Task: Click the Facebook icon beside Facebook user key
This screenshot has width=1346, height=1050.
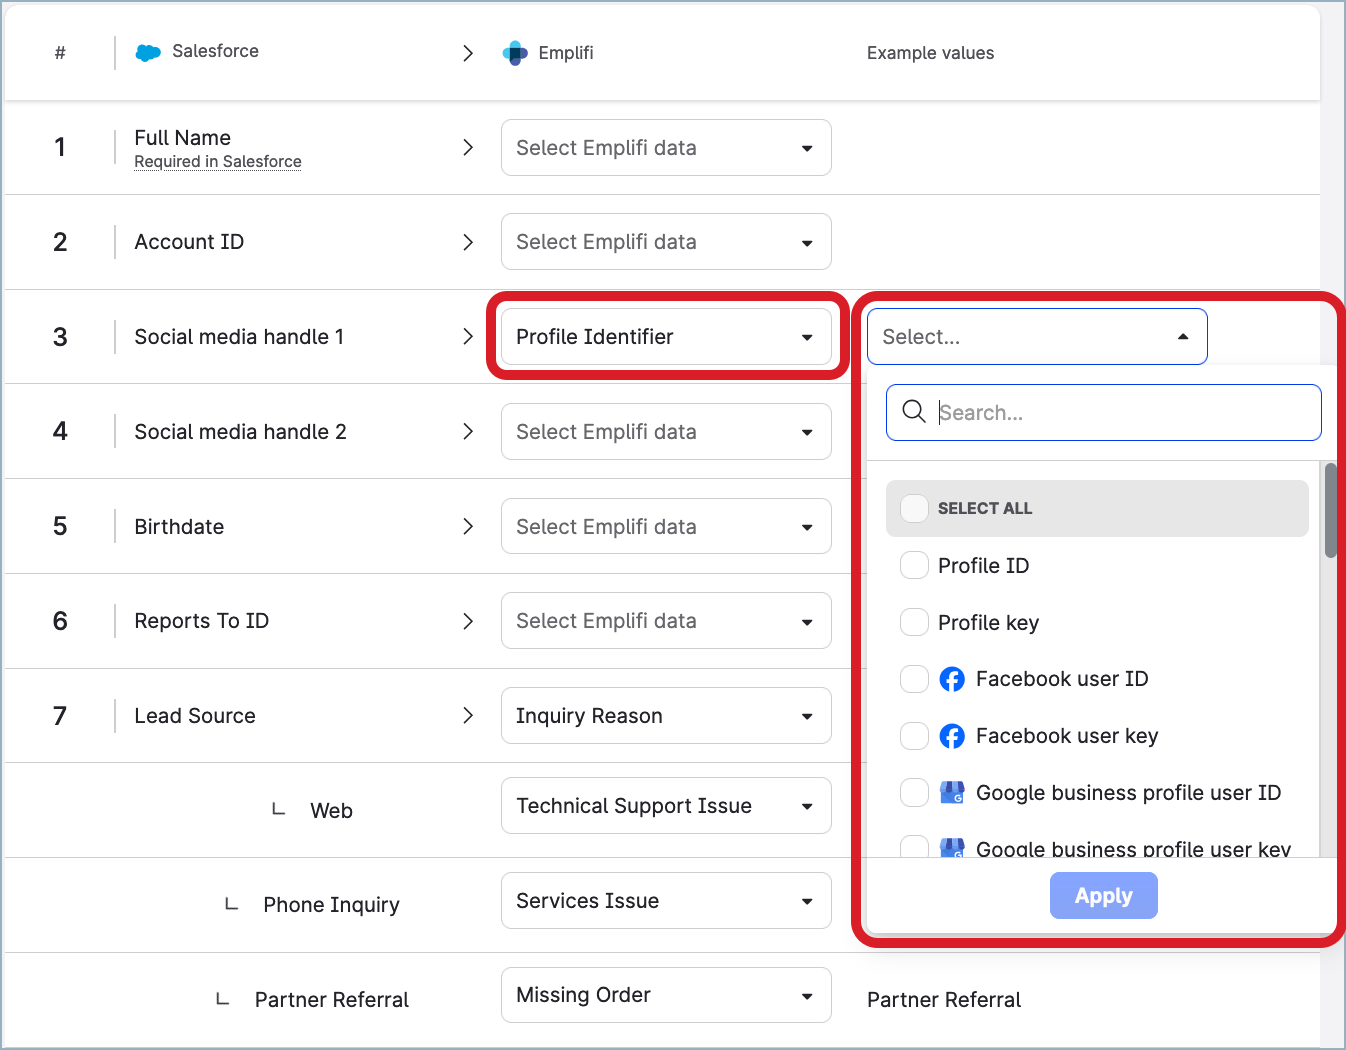Action: pyautogui.click(x=952, y=737)
